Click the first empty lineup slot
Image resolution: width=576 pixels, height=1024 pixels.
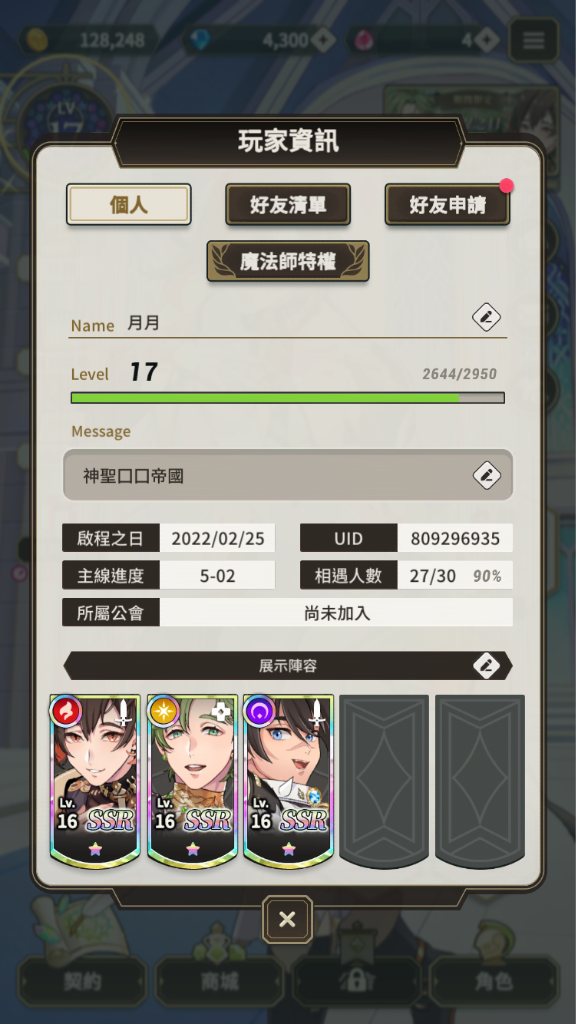[384, 781]
